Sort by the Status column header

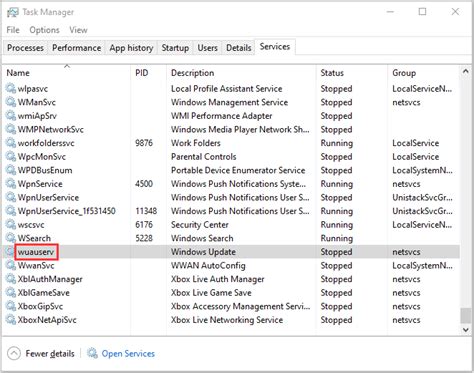pyautogui.click(x=352, y=73)
